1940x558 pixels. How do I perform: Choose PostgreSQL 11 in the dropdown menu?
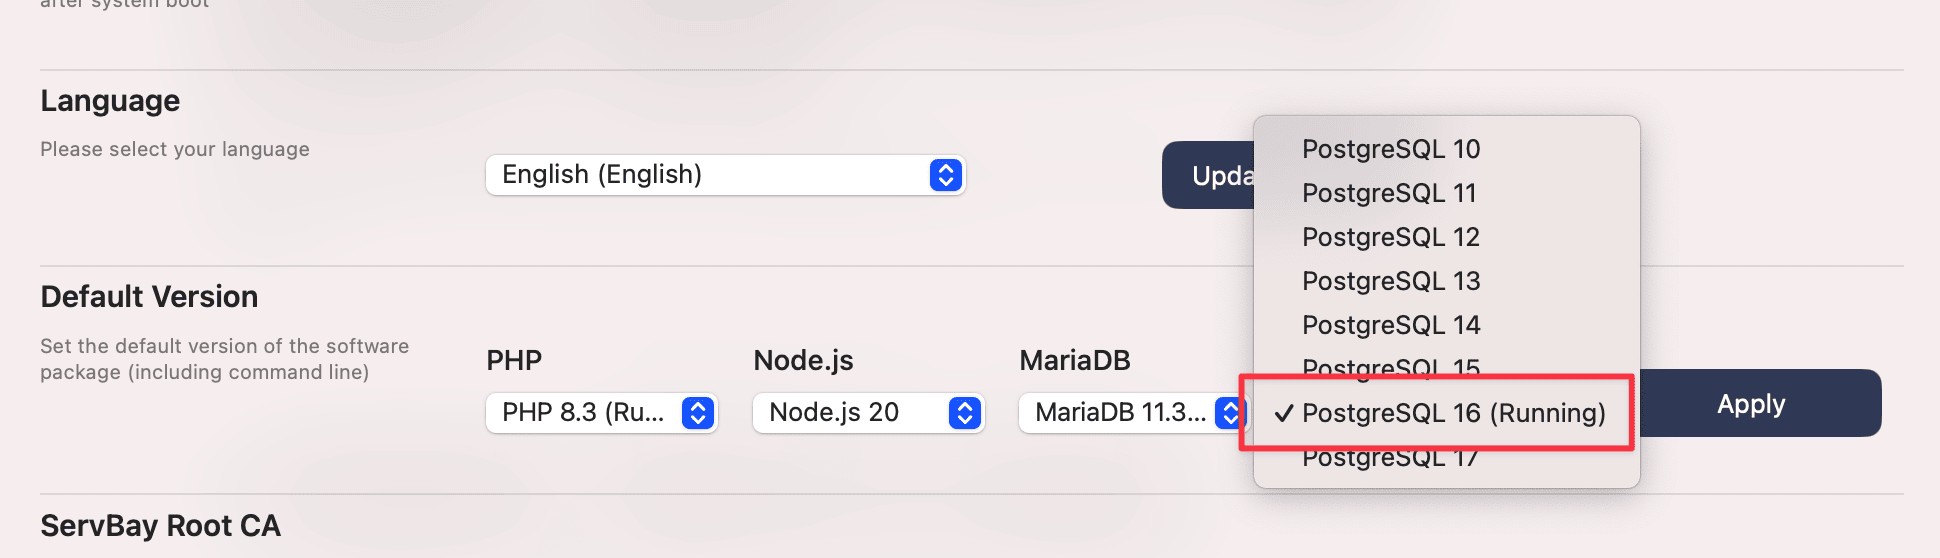click(x=1446, y=193)
